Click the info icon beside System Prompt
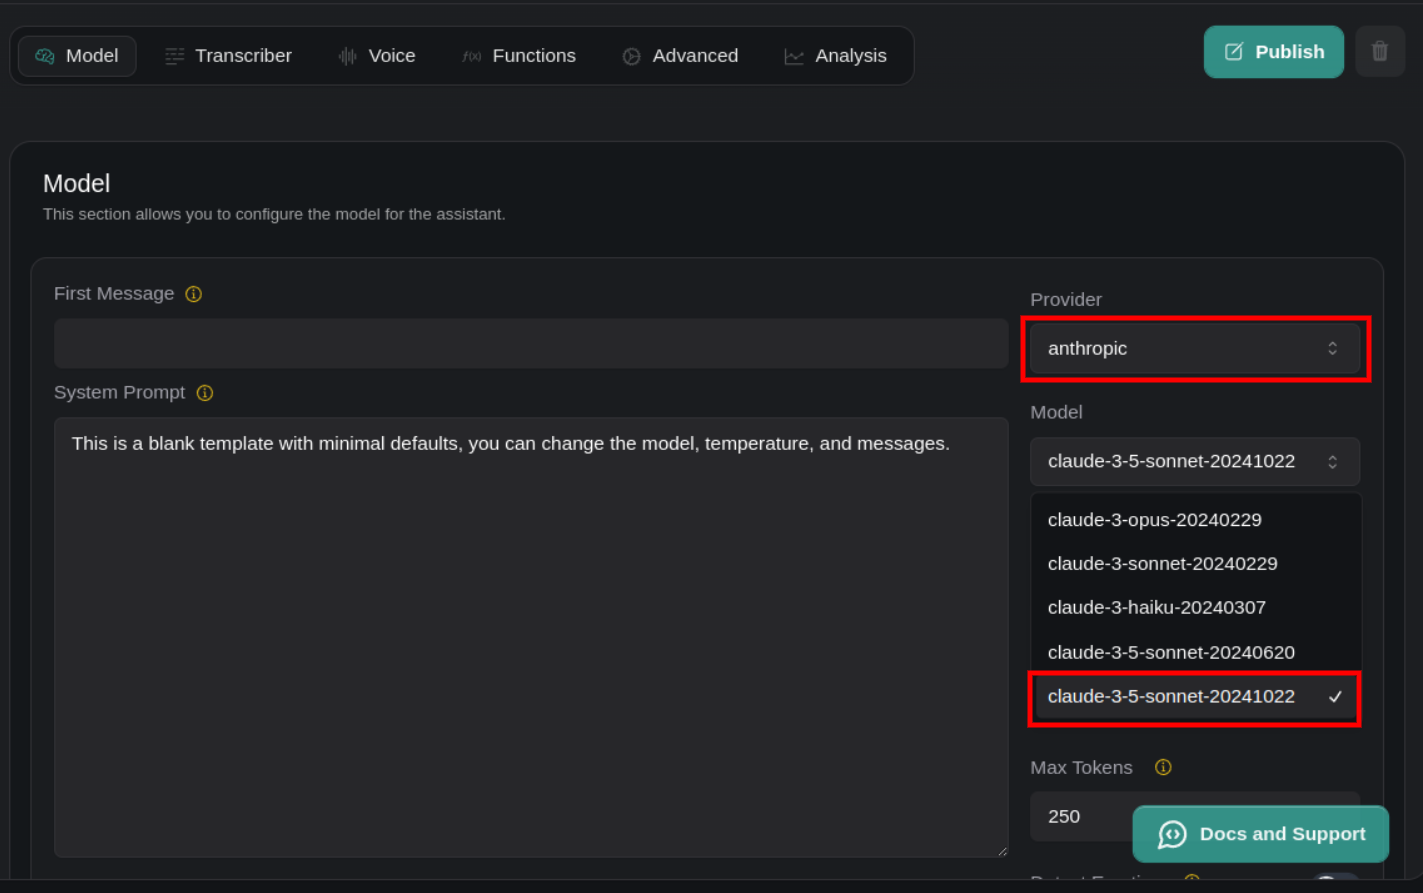Screen dimensions: 1423x893 [x=205, y=393]
